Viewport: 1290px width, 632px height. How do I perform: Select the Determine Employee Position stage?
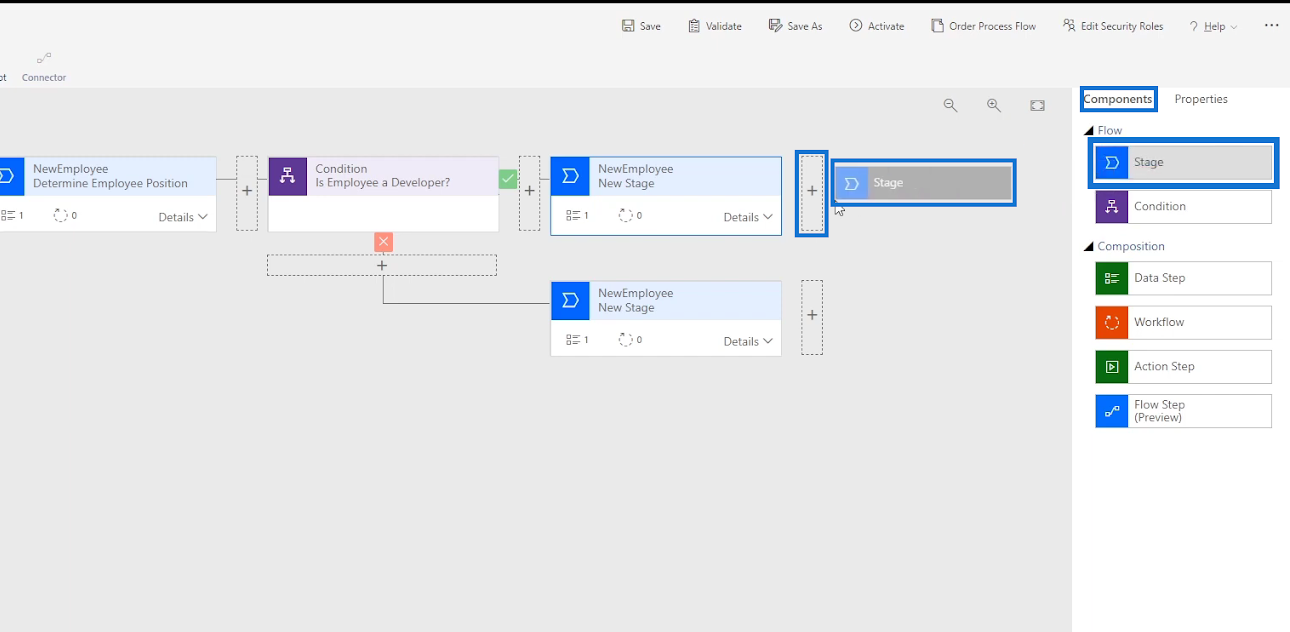108,194
